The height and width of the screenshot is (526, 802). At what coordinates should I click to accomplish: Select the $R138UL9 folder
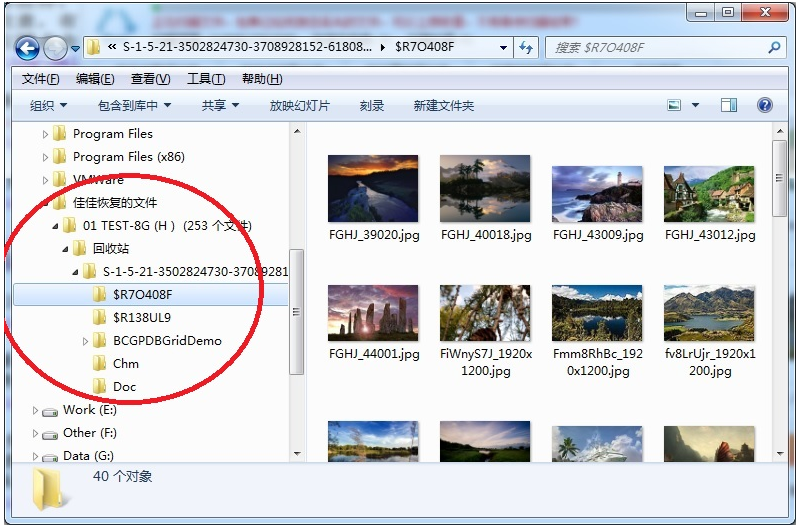click(132, 317)
